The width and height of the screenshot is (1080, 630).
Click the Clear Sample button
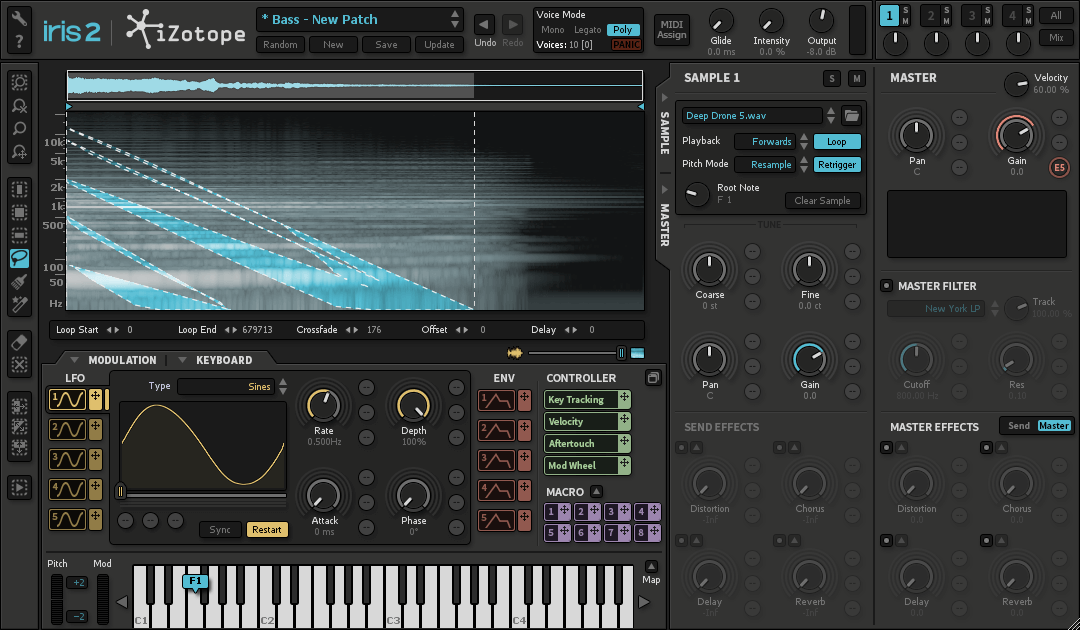click(x=822, y=200)
